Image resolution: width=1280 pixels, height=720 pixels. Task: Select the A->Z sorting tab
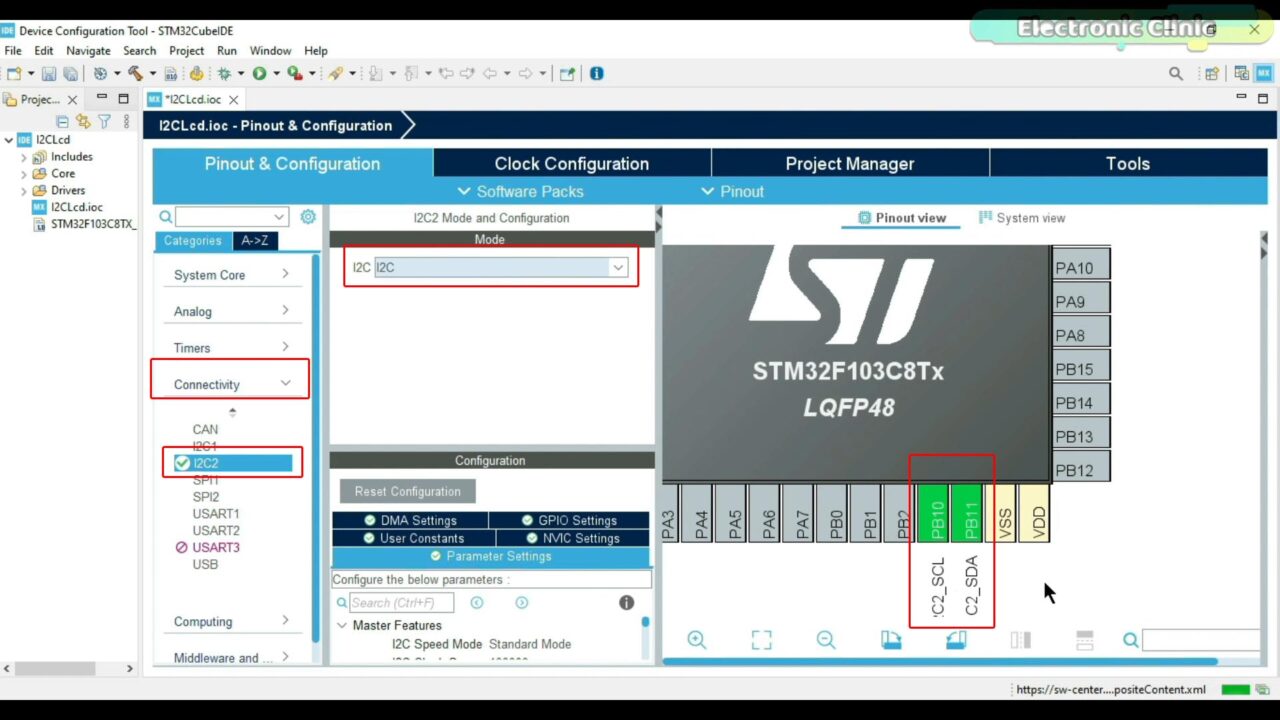255,241
